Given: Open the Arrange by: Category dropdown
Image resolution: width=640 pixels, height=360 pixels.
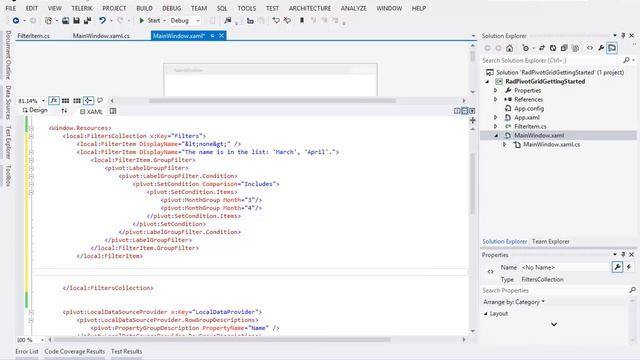Looking at the screenshot, I should pyautogui.click(x=514, y=302).
